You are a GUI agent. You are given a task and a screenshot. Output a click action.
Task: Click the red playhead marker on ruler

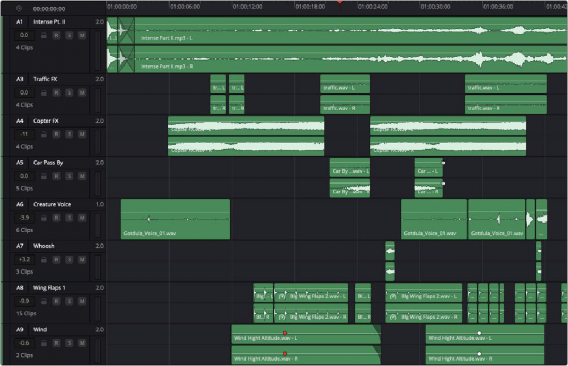pos(340,3)
